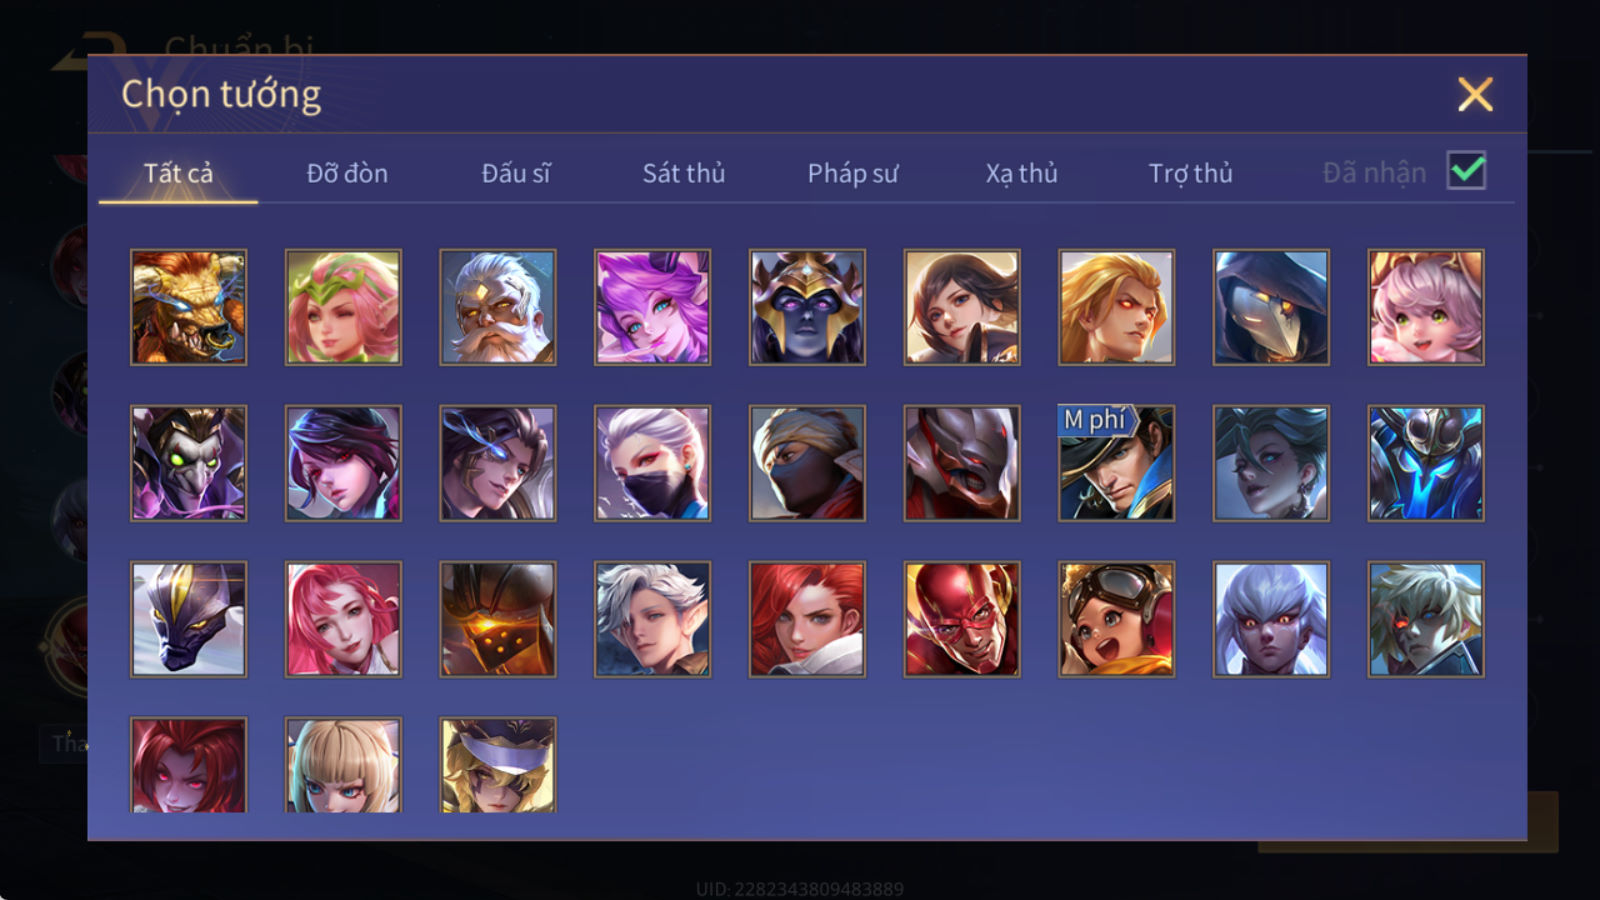Select the golden-helmet dark knight hero

pos(807,307)
